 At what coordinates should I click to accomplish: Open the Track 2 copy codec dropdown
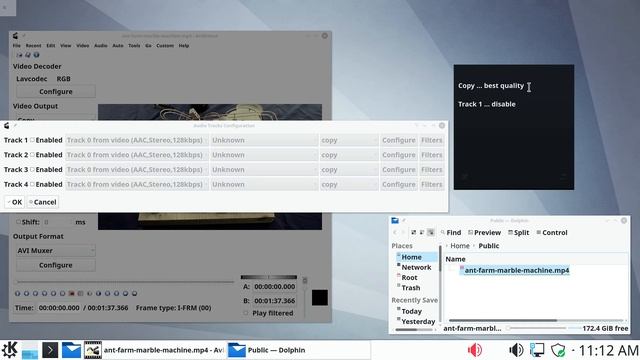[x=349, y=155]
